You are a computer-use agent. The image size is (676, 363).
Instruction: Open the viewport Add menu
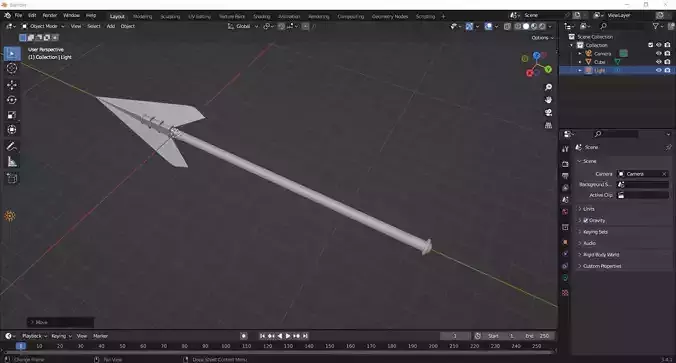tap(111, 26)
